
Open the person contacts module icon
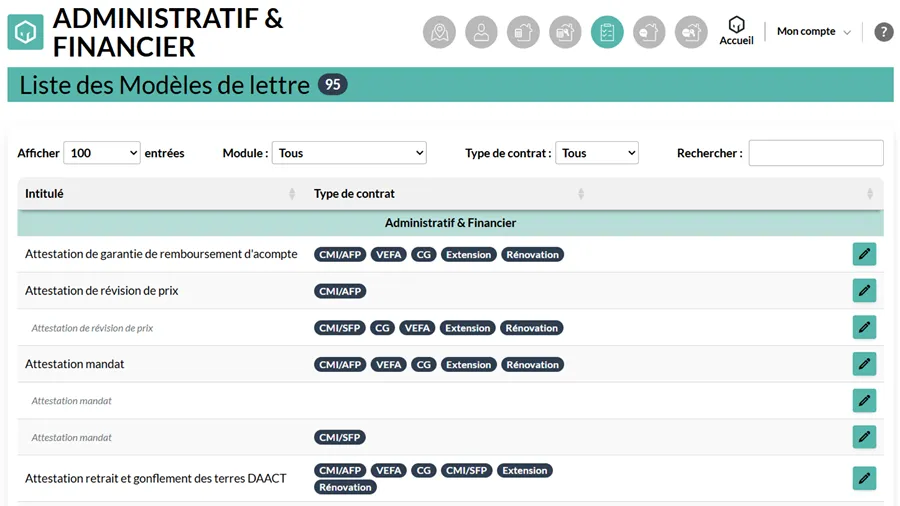481,32
